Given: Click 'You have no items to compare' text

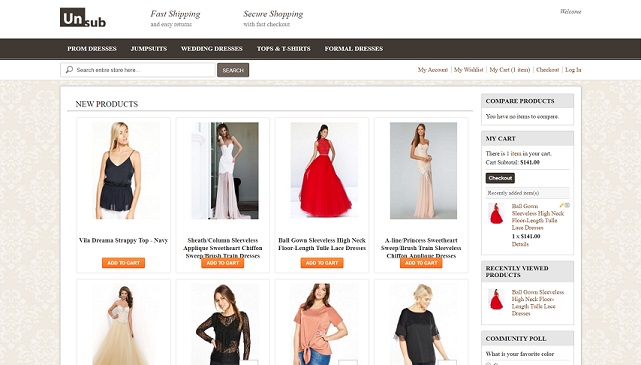Looking at the screenshot, I should [x=522, y=116].
